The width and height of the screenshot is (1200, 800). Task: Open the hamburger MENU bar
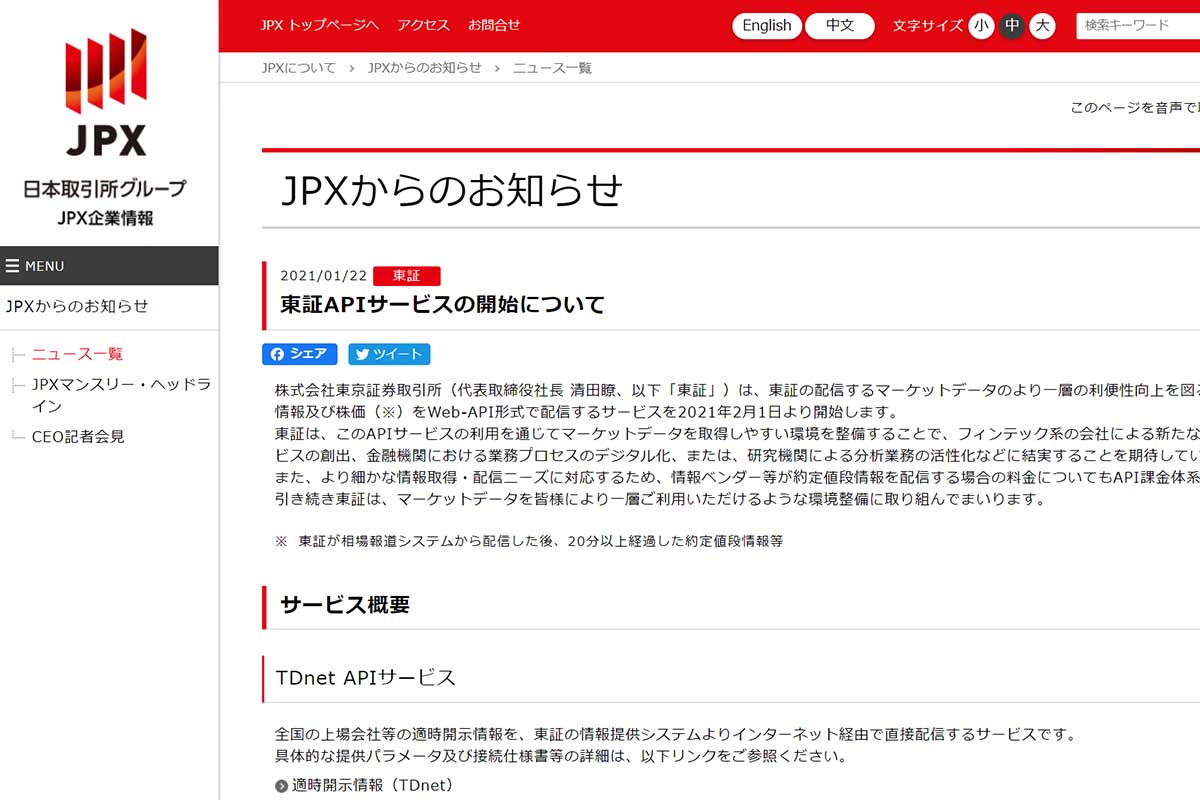tap(109, 266)
